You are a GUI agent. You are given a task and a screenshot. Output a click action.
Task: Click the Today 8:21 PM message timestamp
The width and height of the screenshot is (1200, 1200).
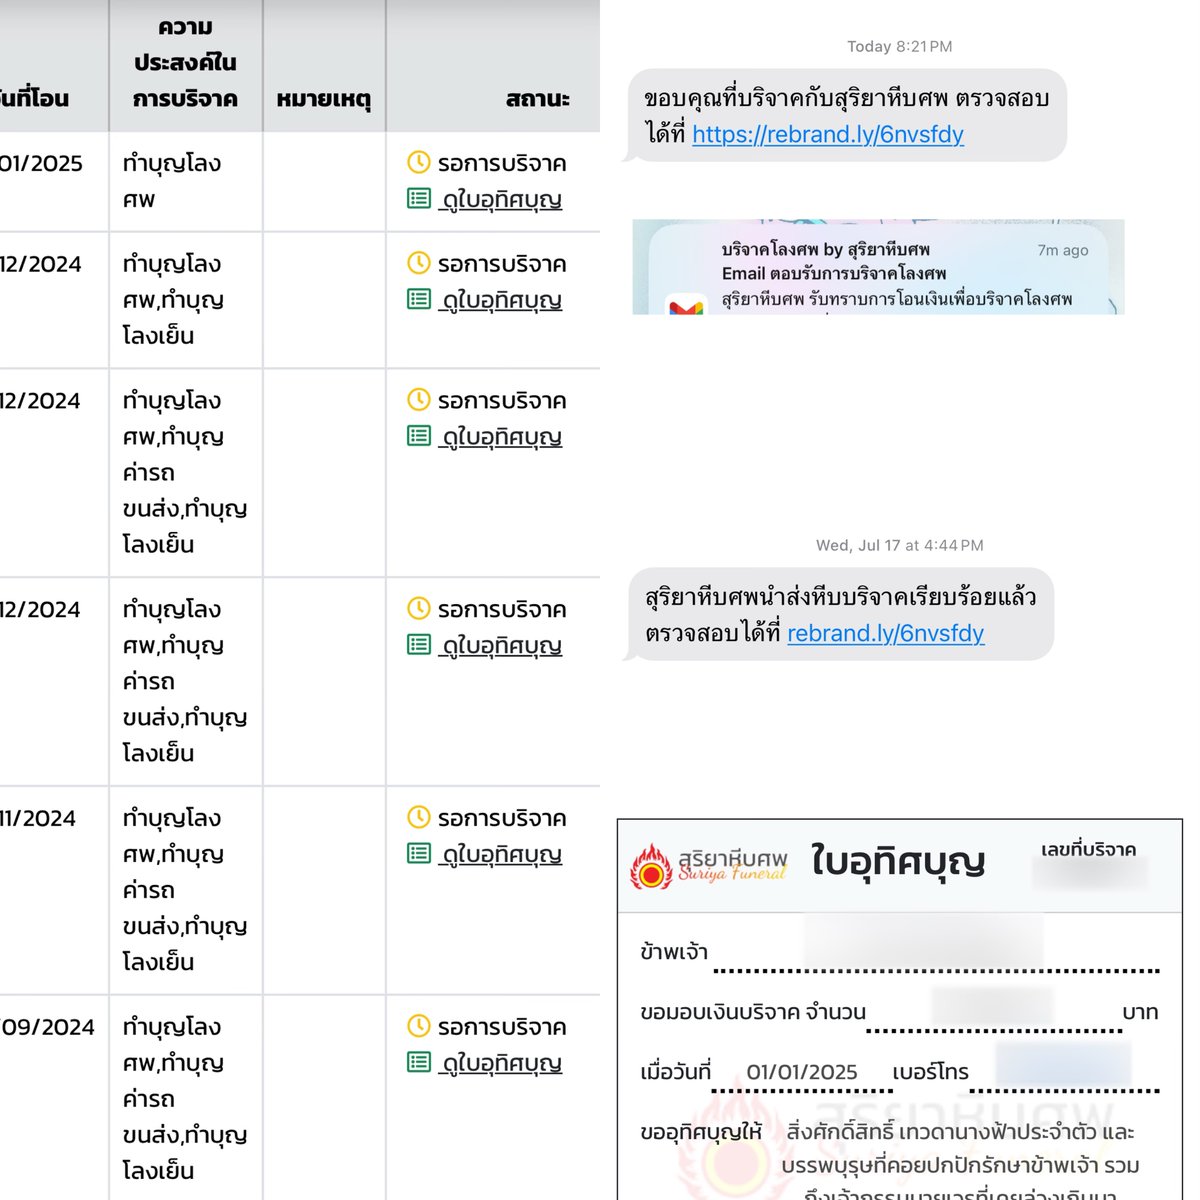899,46
